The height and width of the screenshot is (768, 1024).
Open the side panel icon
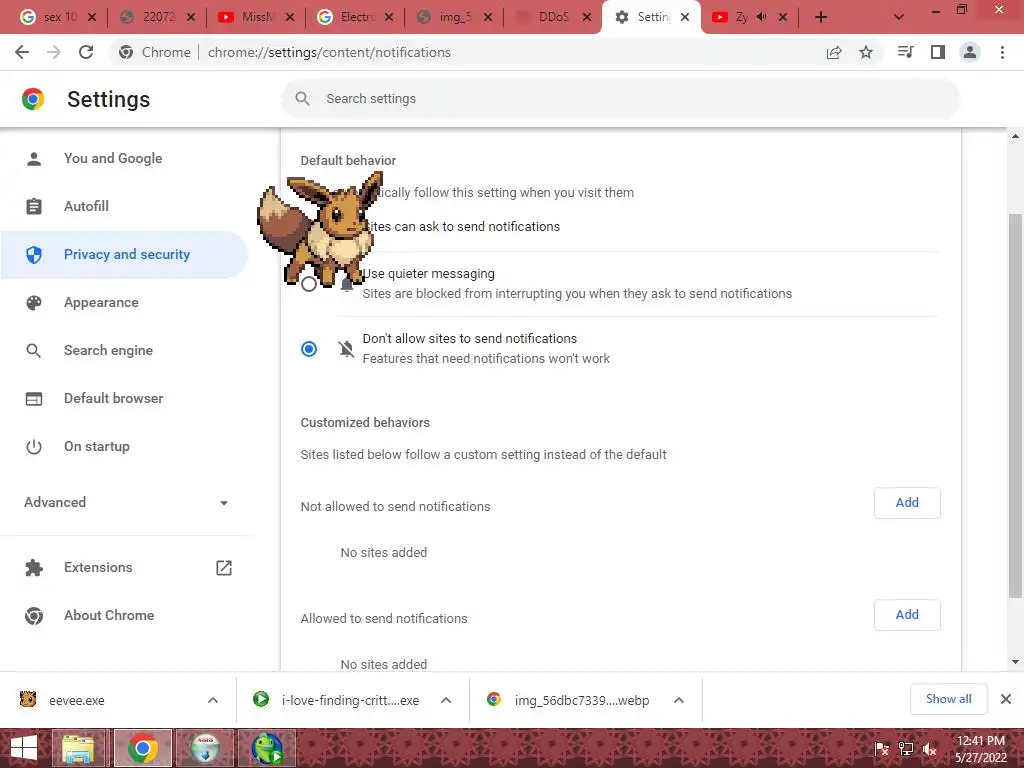(x=938, y=52)
